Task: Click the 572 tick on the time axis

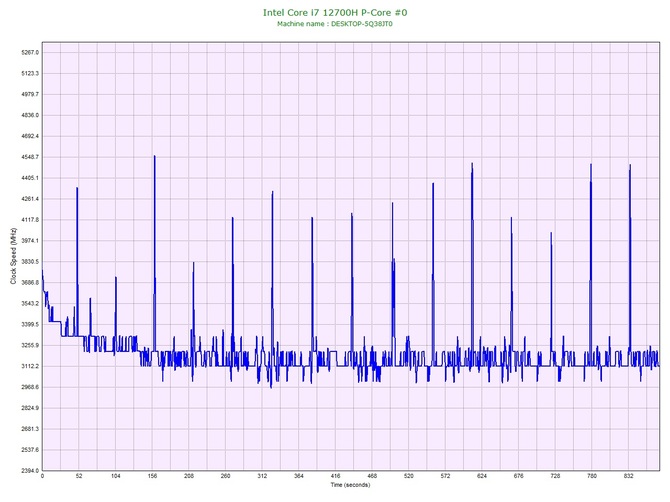Action: 445,476
